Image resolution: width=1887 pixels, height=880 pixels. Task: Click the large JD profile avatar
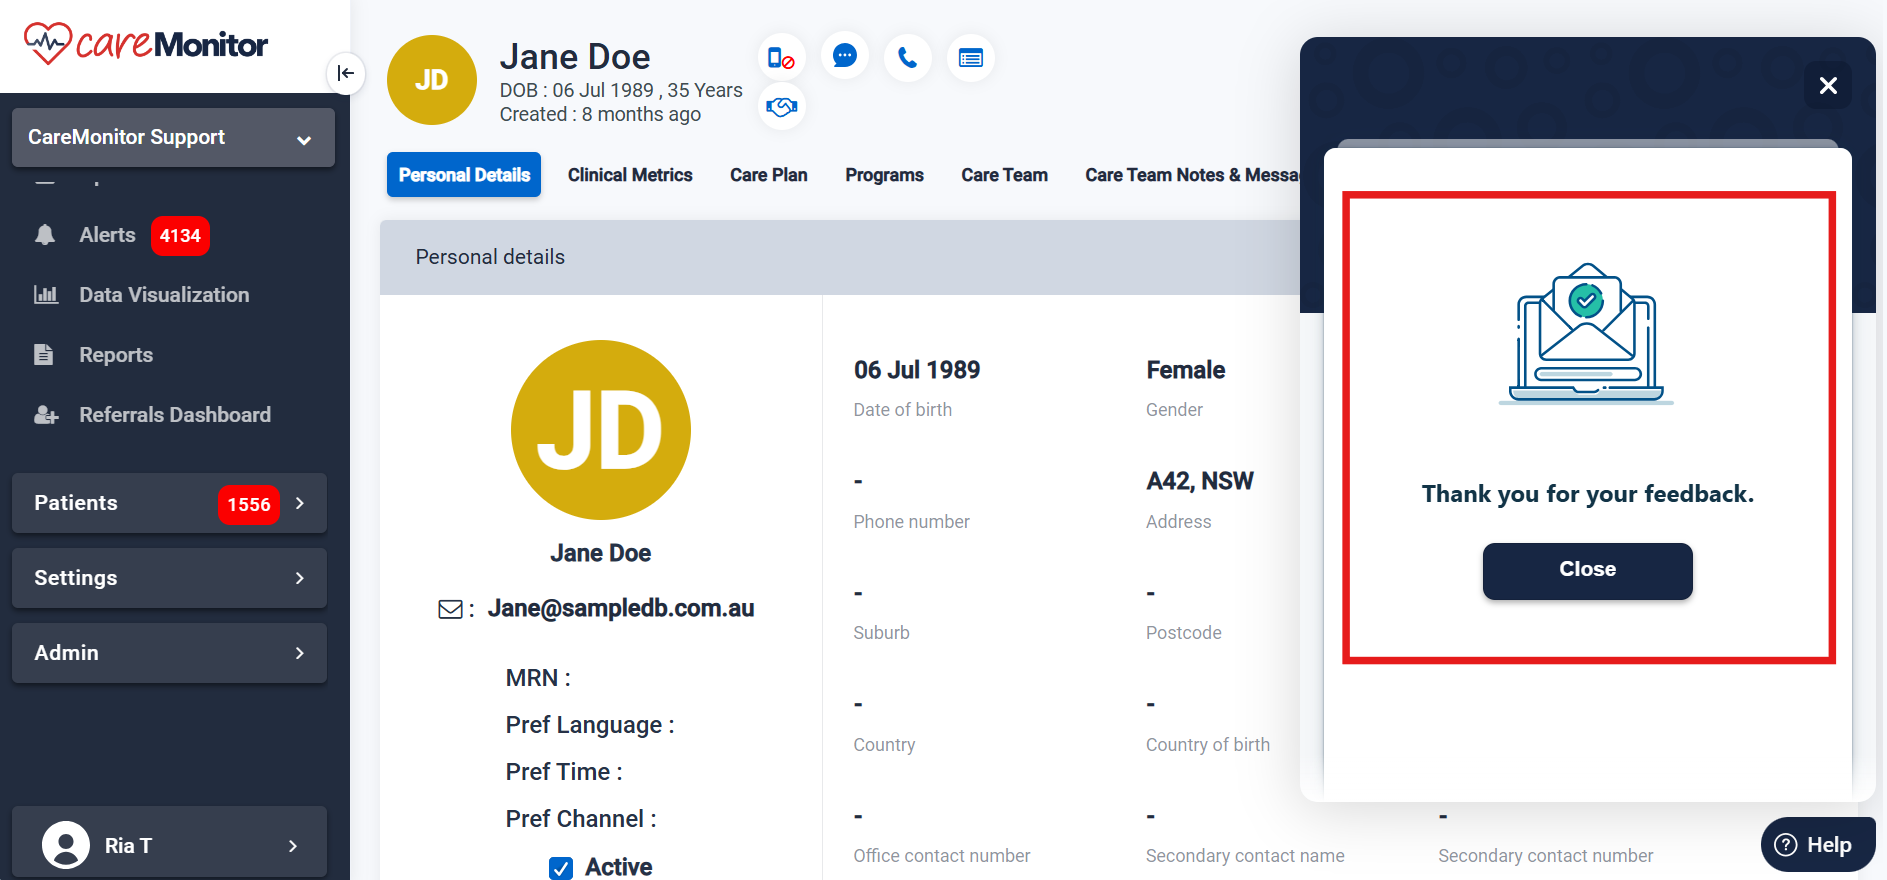601,430
